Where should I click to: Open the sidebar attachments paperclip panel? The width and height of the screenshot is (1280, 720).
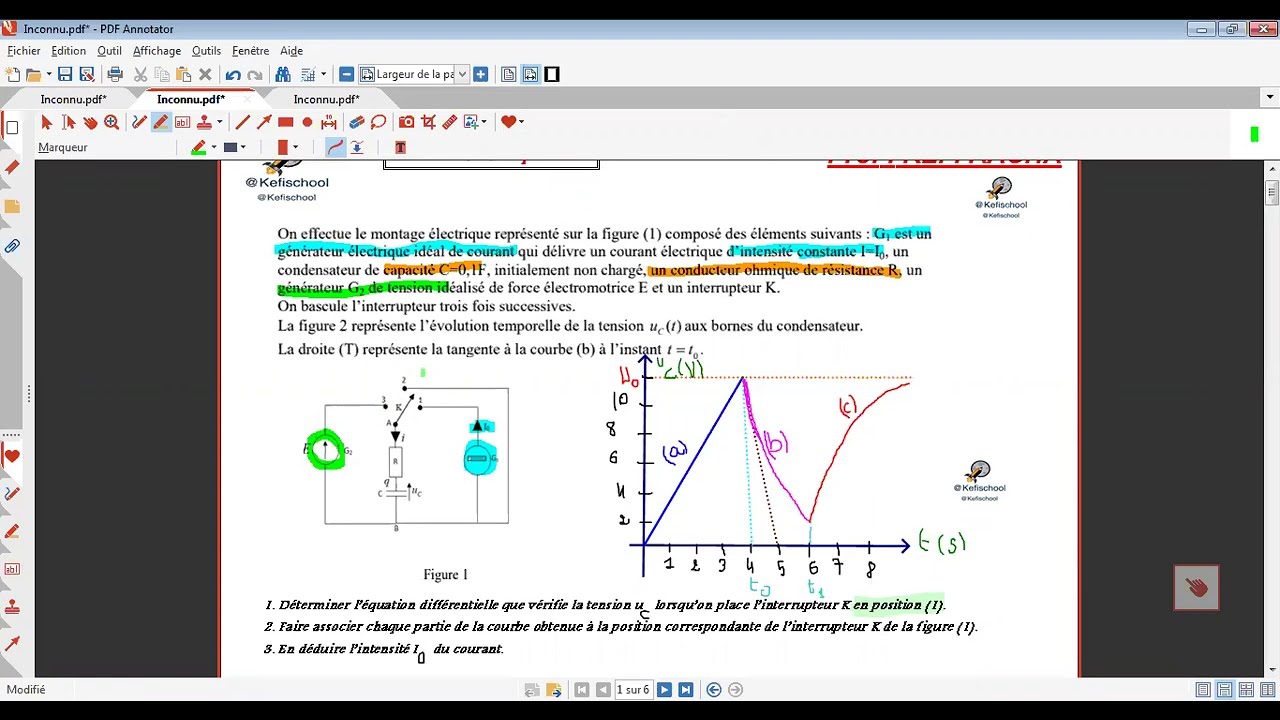coord(12,246)
